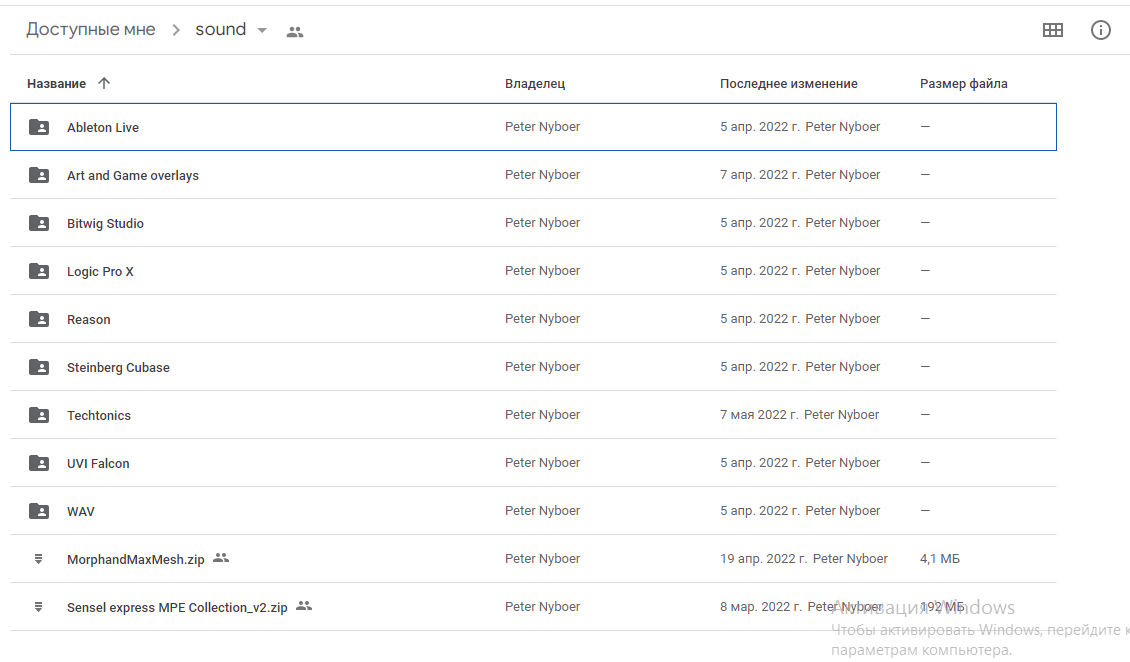
Task: Click the Techtonics folder icon
Action: [x=39, y=415]
